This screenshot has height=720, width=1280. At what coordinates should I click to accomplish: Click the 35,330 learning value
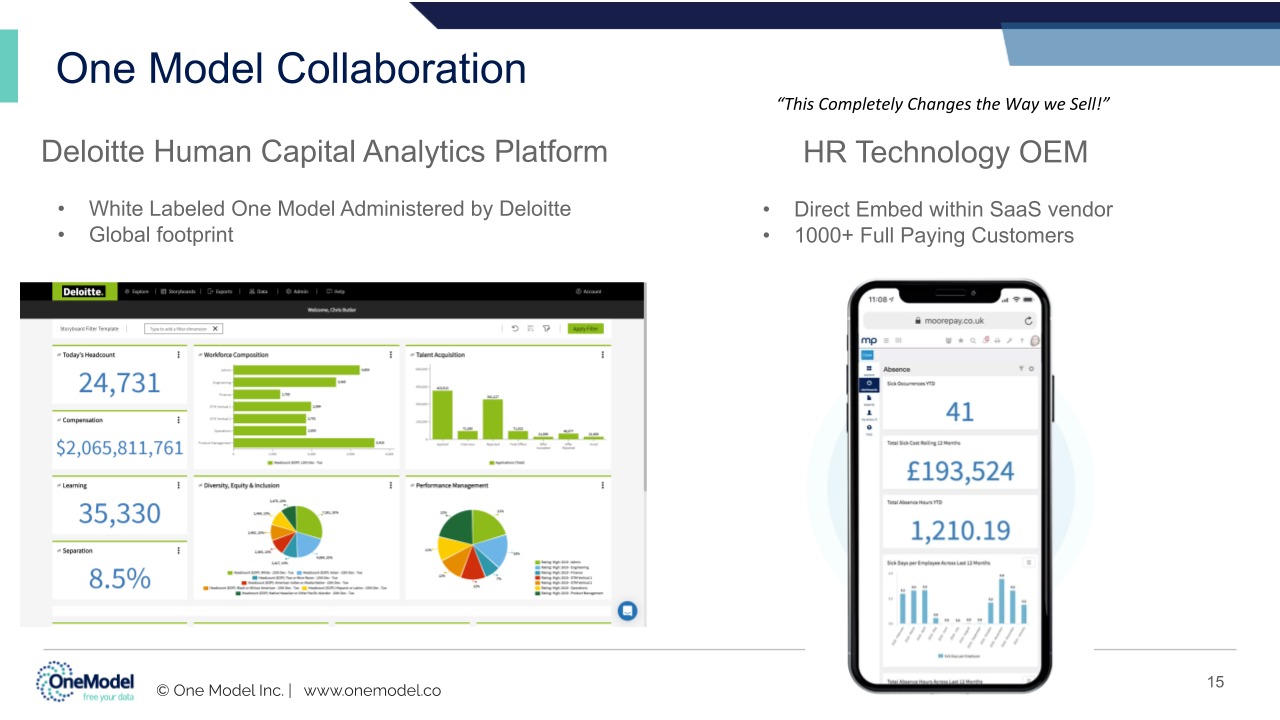point(119,513)
